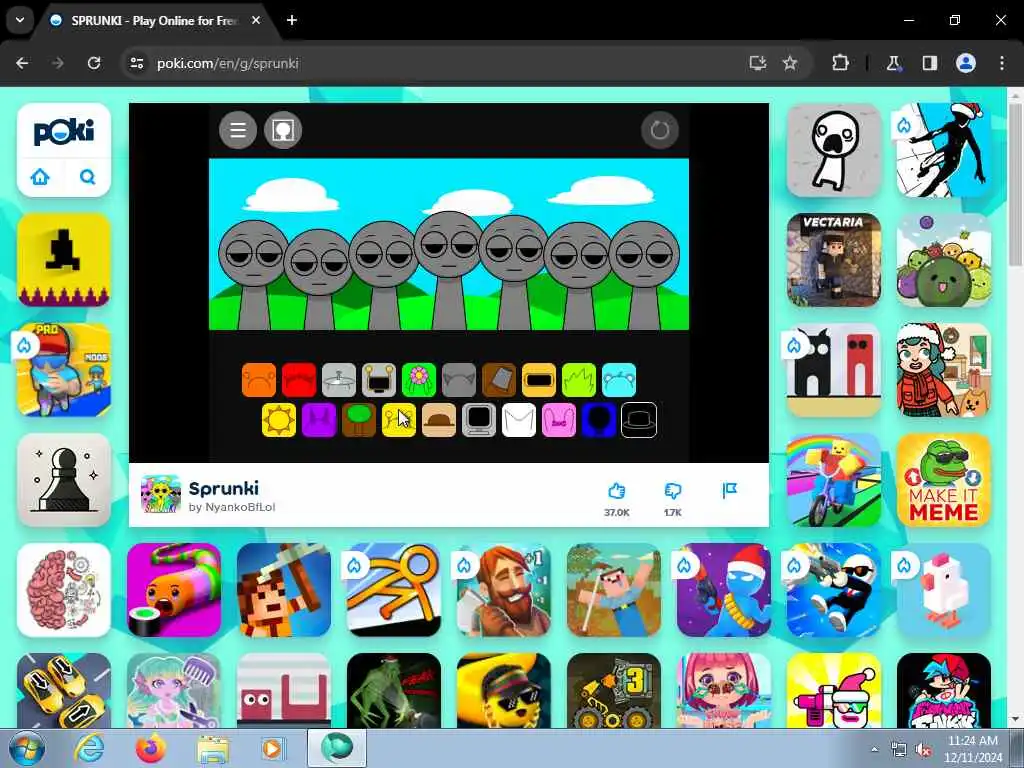
Task: Open the white chicken crossing game thumbnail
Action: (x=944, y=590)
